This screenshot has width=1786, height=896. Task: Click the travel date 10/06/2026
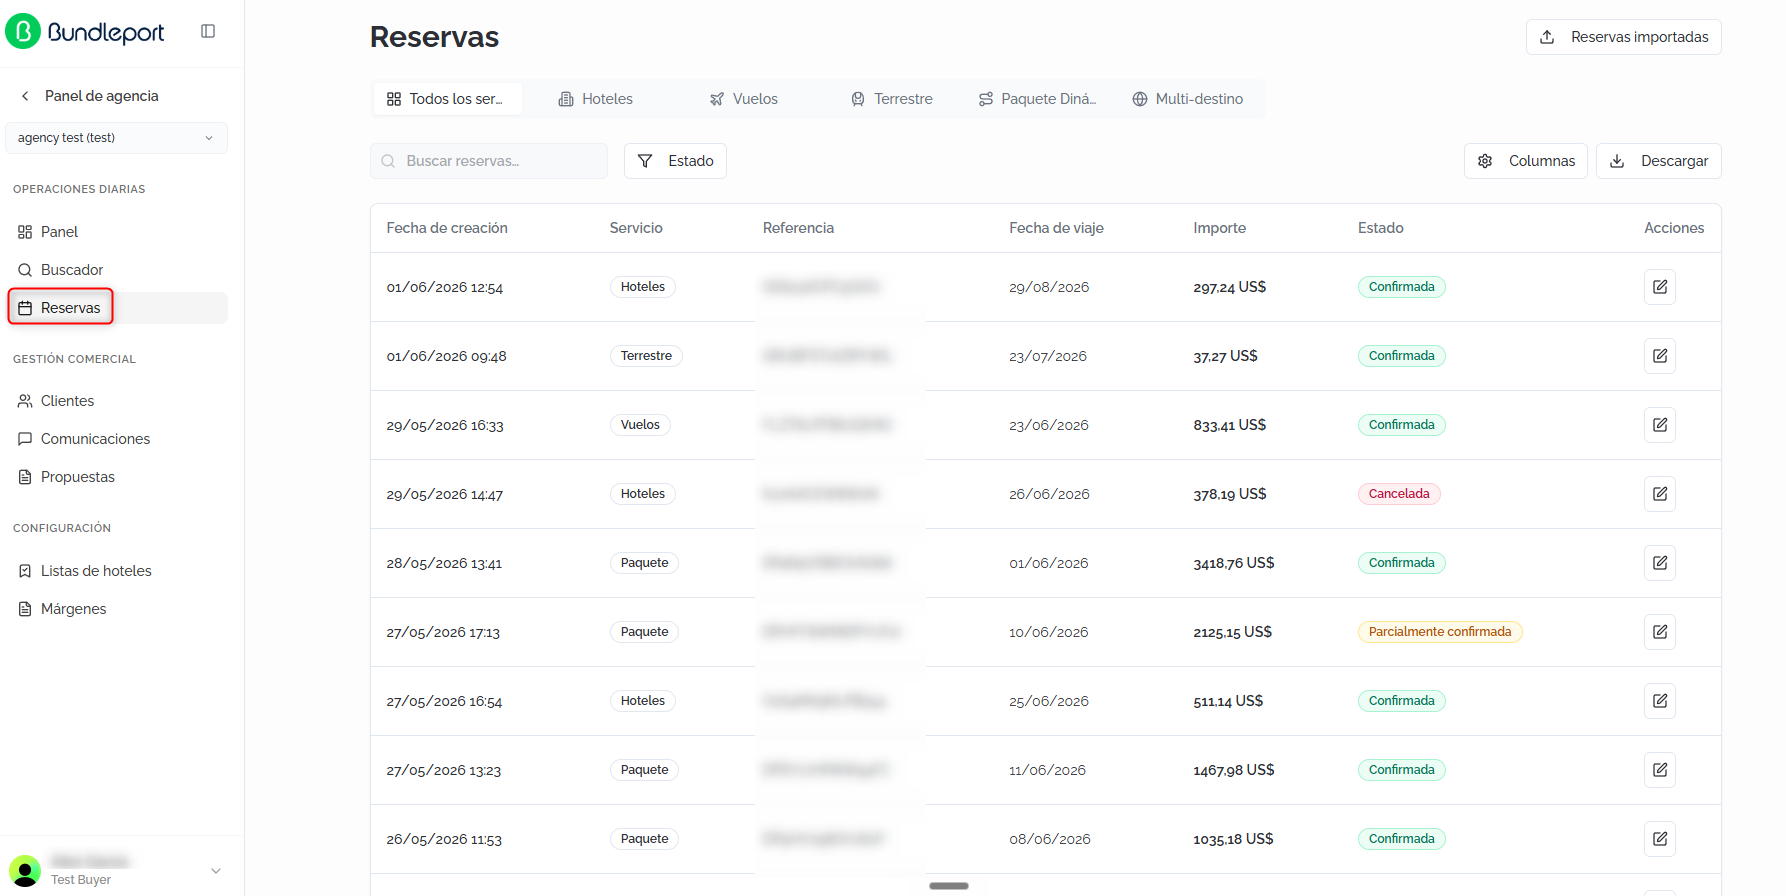[x=1049, y=632]
